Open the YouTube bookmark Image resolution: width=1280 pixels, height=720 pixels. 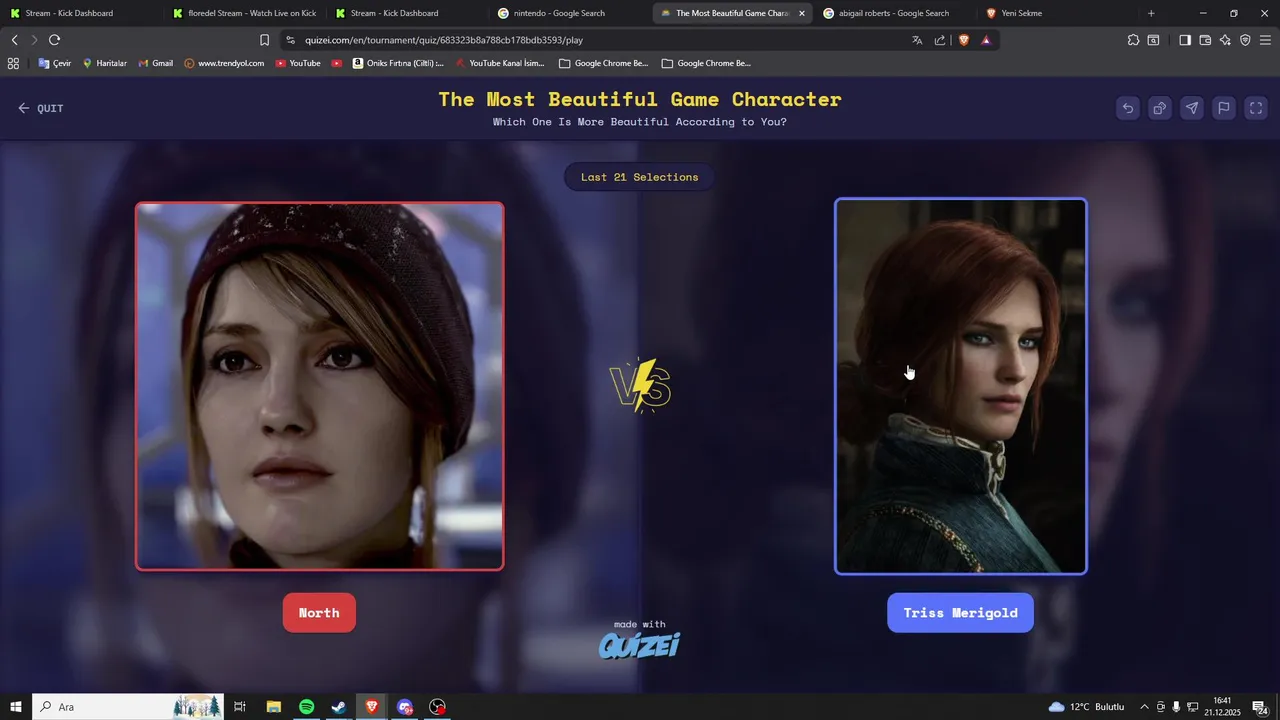click(x=297, y=63)
